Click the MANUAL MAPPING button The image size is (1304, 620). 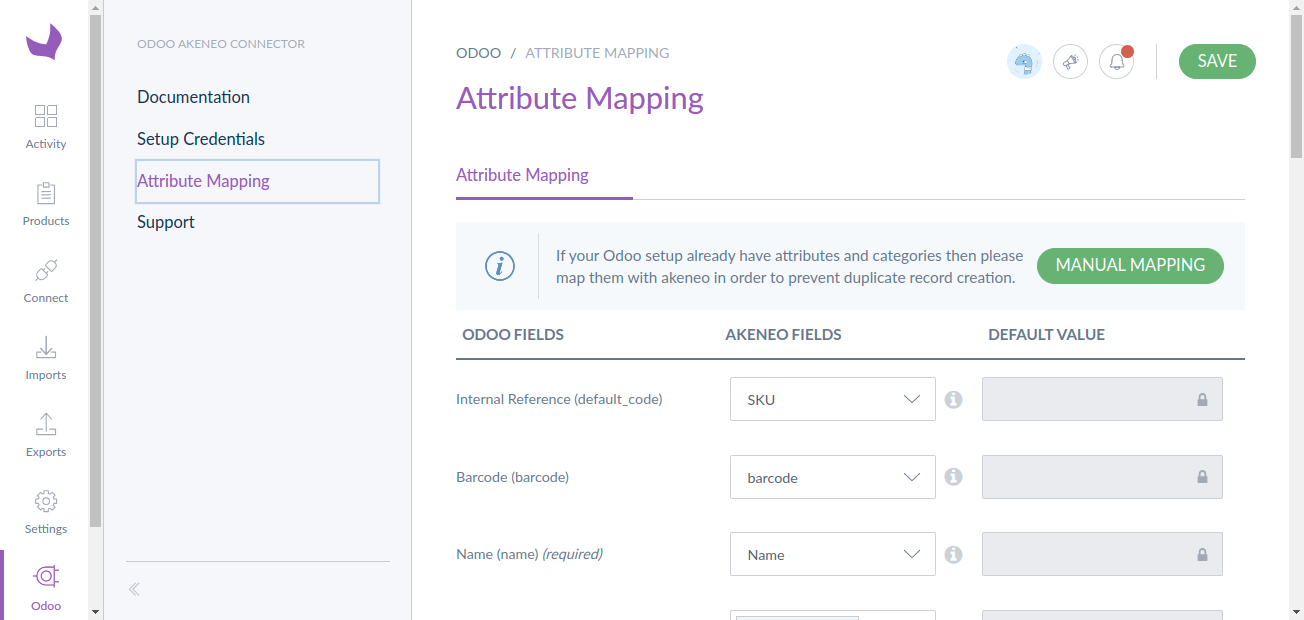tap(1130, 265)
